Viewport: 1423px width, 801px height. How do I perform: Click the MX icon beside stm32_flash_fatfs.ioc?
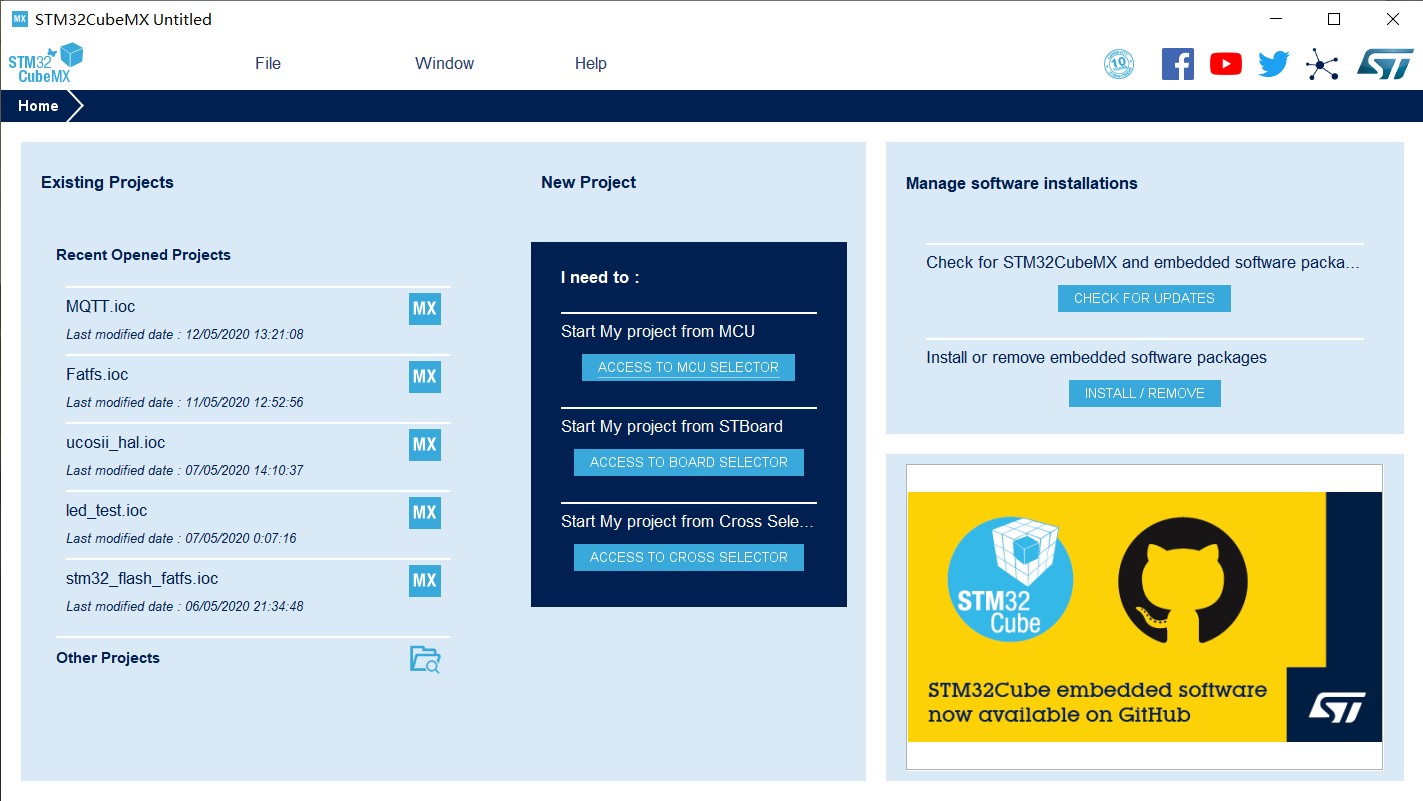click(425, 581)
